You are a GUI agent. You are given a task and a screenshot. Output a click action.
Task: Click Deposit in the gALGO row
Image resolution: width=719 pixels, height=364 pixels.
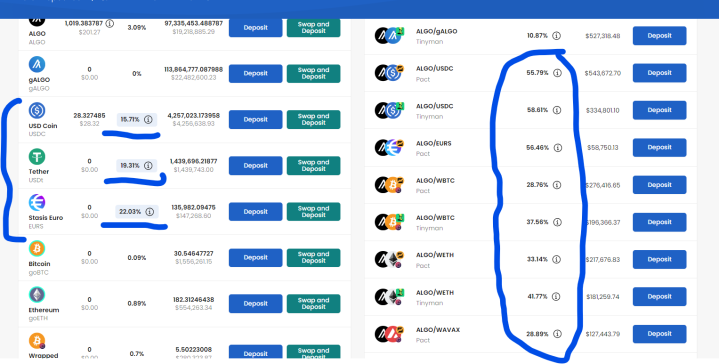pos(255,73)
